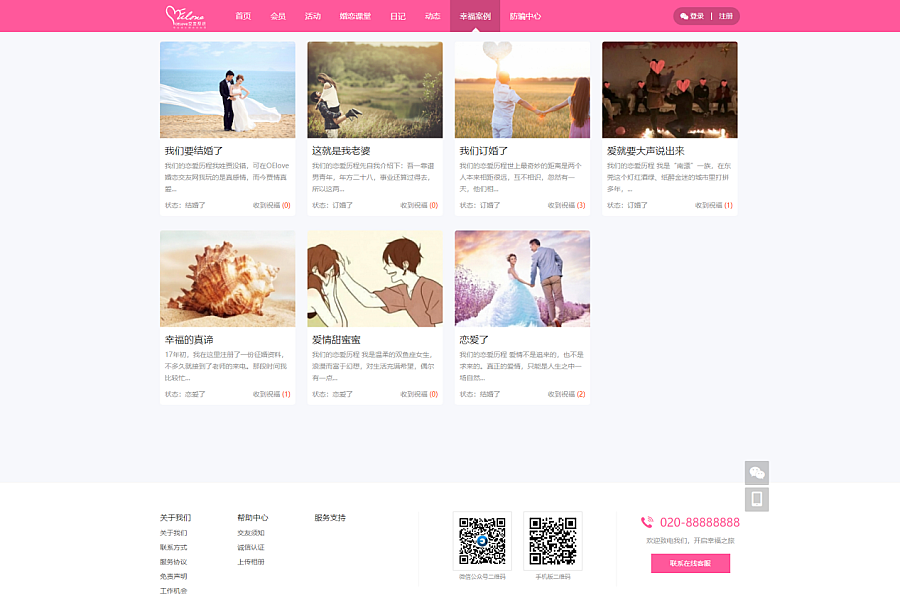Open the 工作机会 footer link
Screen dimensions: 900x600
[173, 591]
